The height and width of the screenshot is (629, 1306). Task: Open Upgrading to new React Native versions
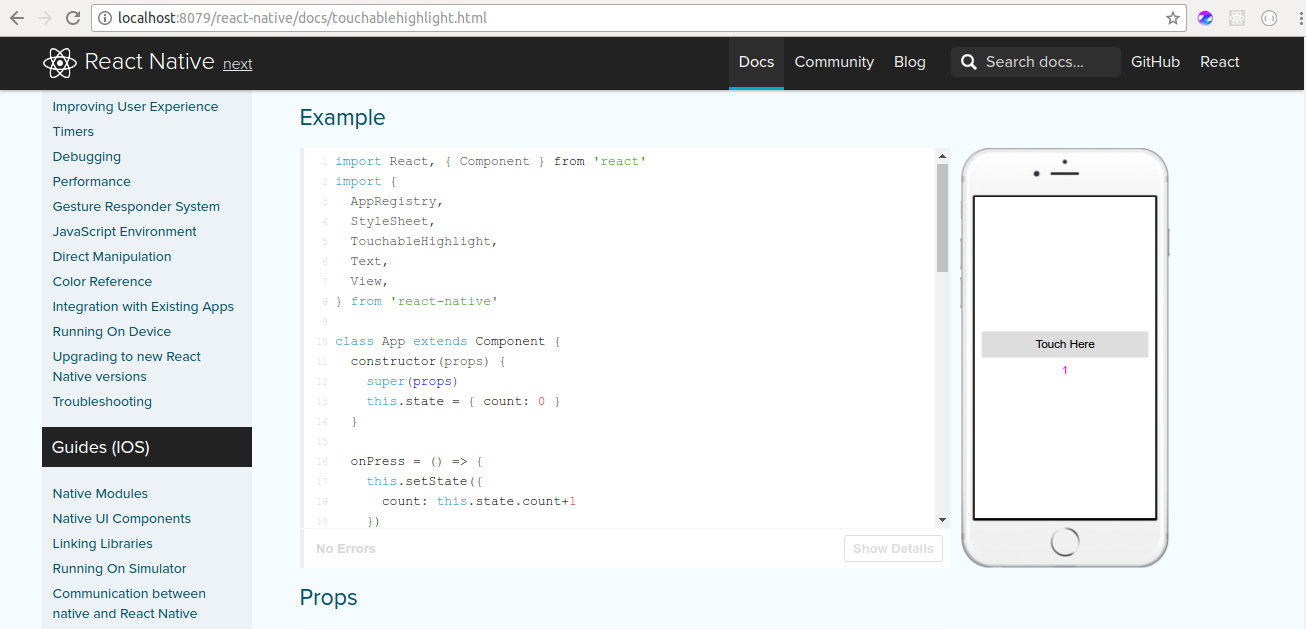coord(127,367)
